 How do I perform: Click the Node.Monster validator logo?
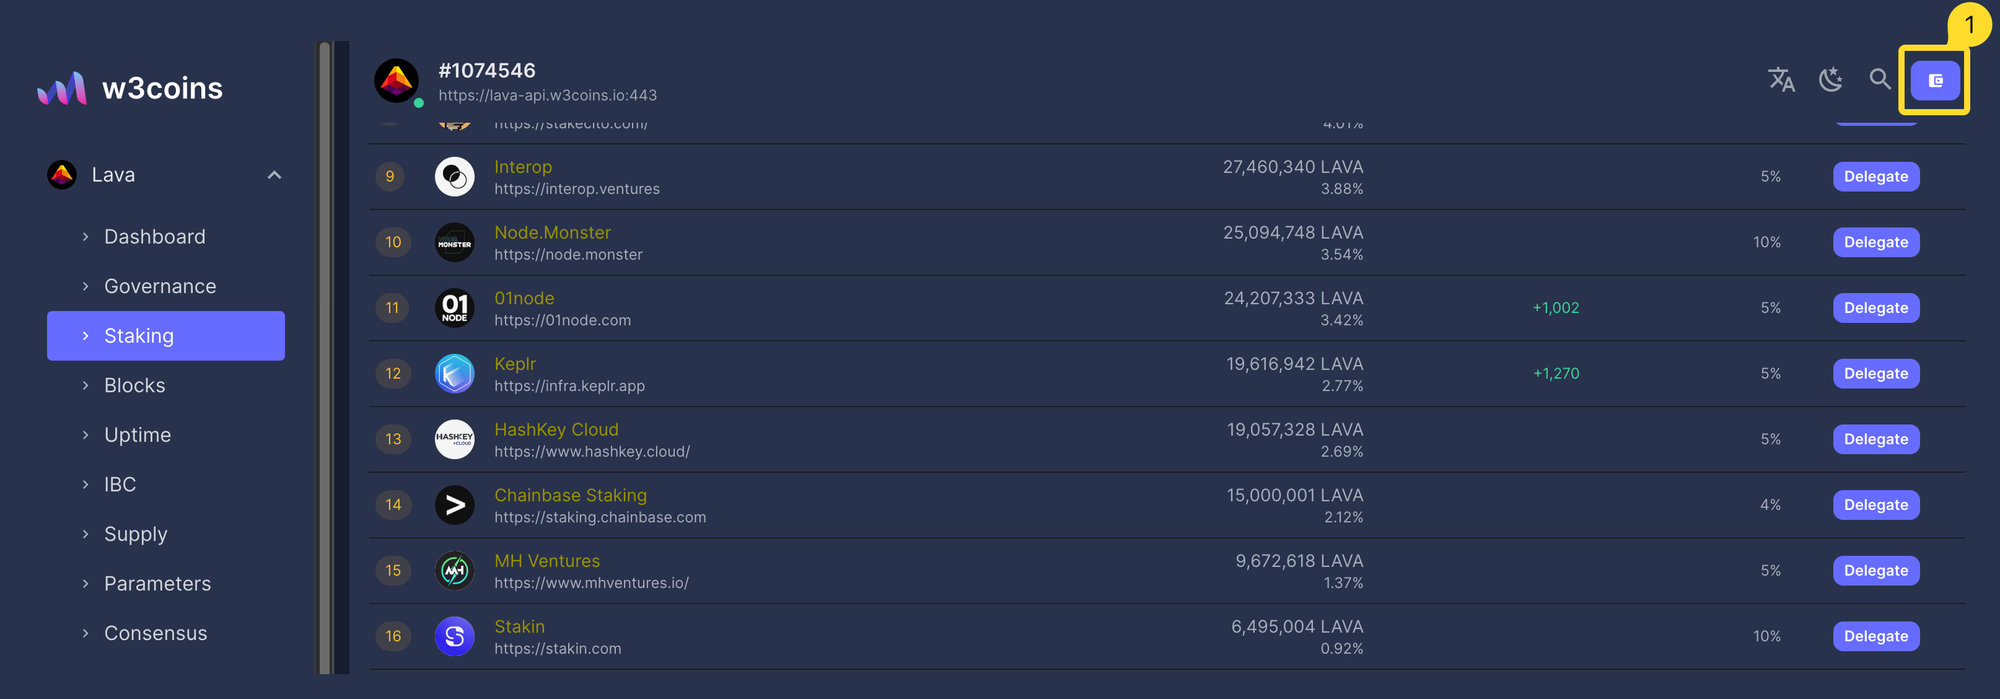[455, 242]
